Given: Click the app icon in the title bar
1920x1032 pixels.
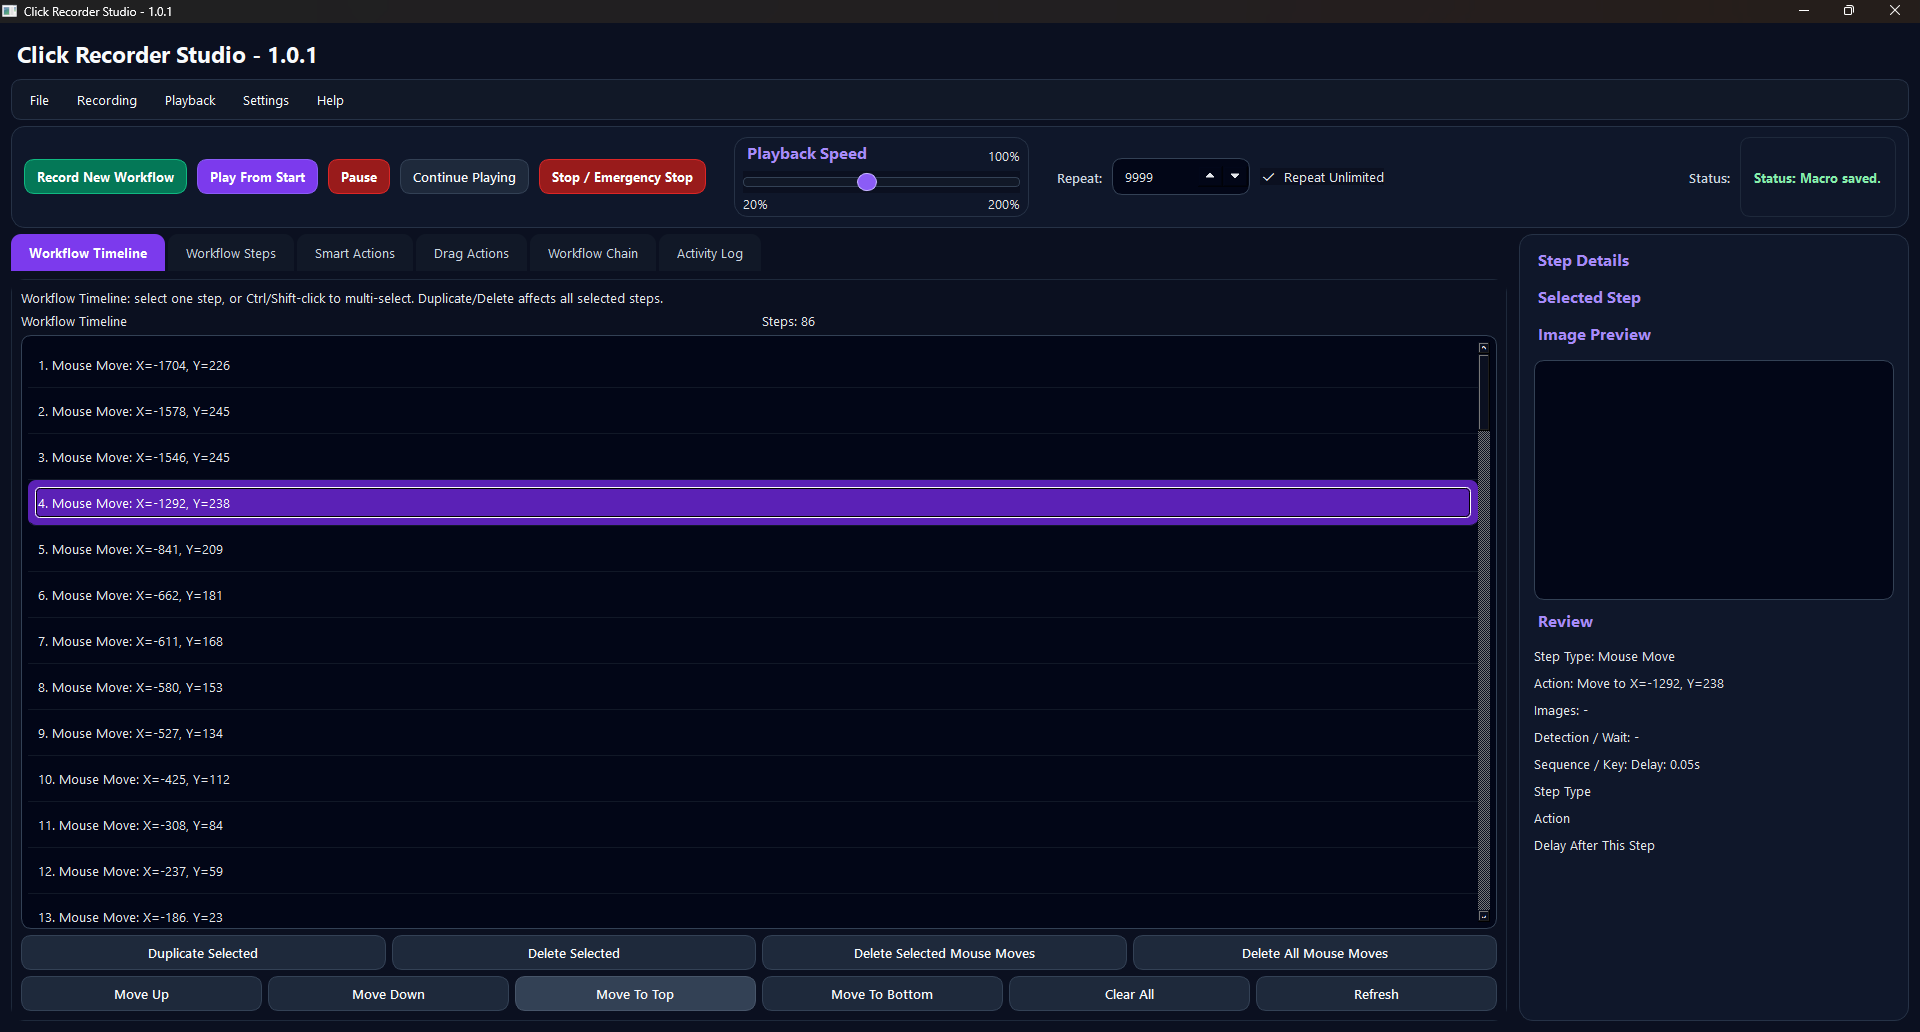Looking at the screenshot, I should pos(10,11).
